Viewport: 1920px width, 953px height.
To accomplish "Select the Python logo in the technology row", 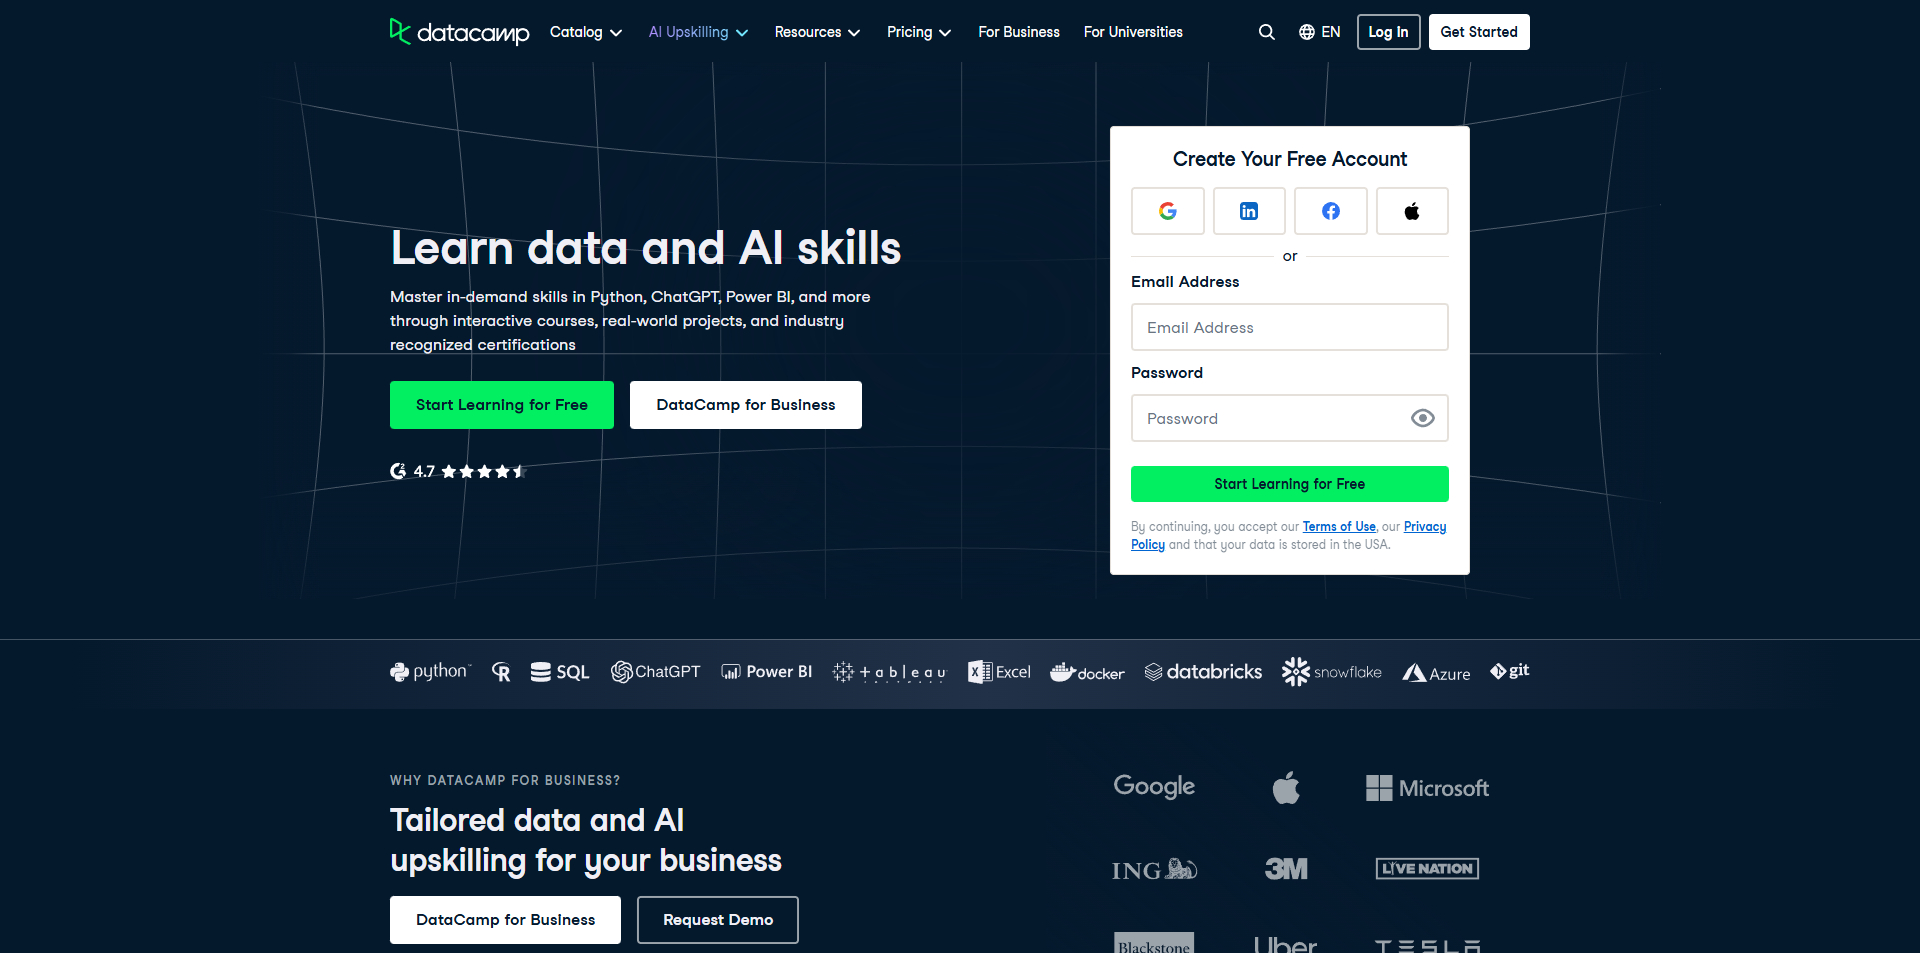I will point(429,671).
